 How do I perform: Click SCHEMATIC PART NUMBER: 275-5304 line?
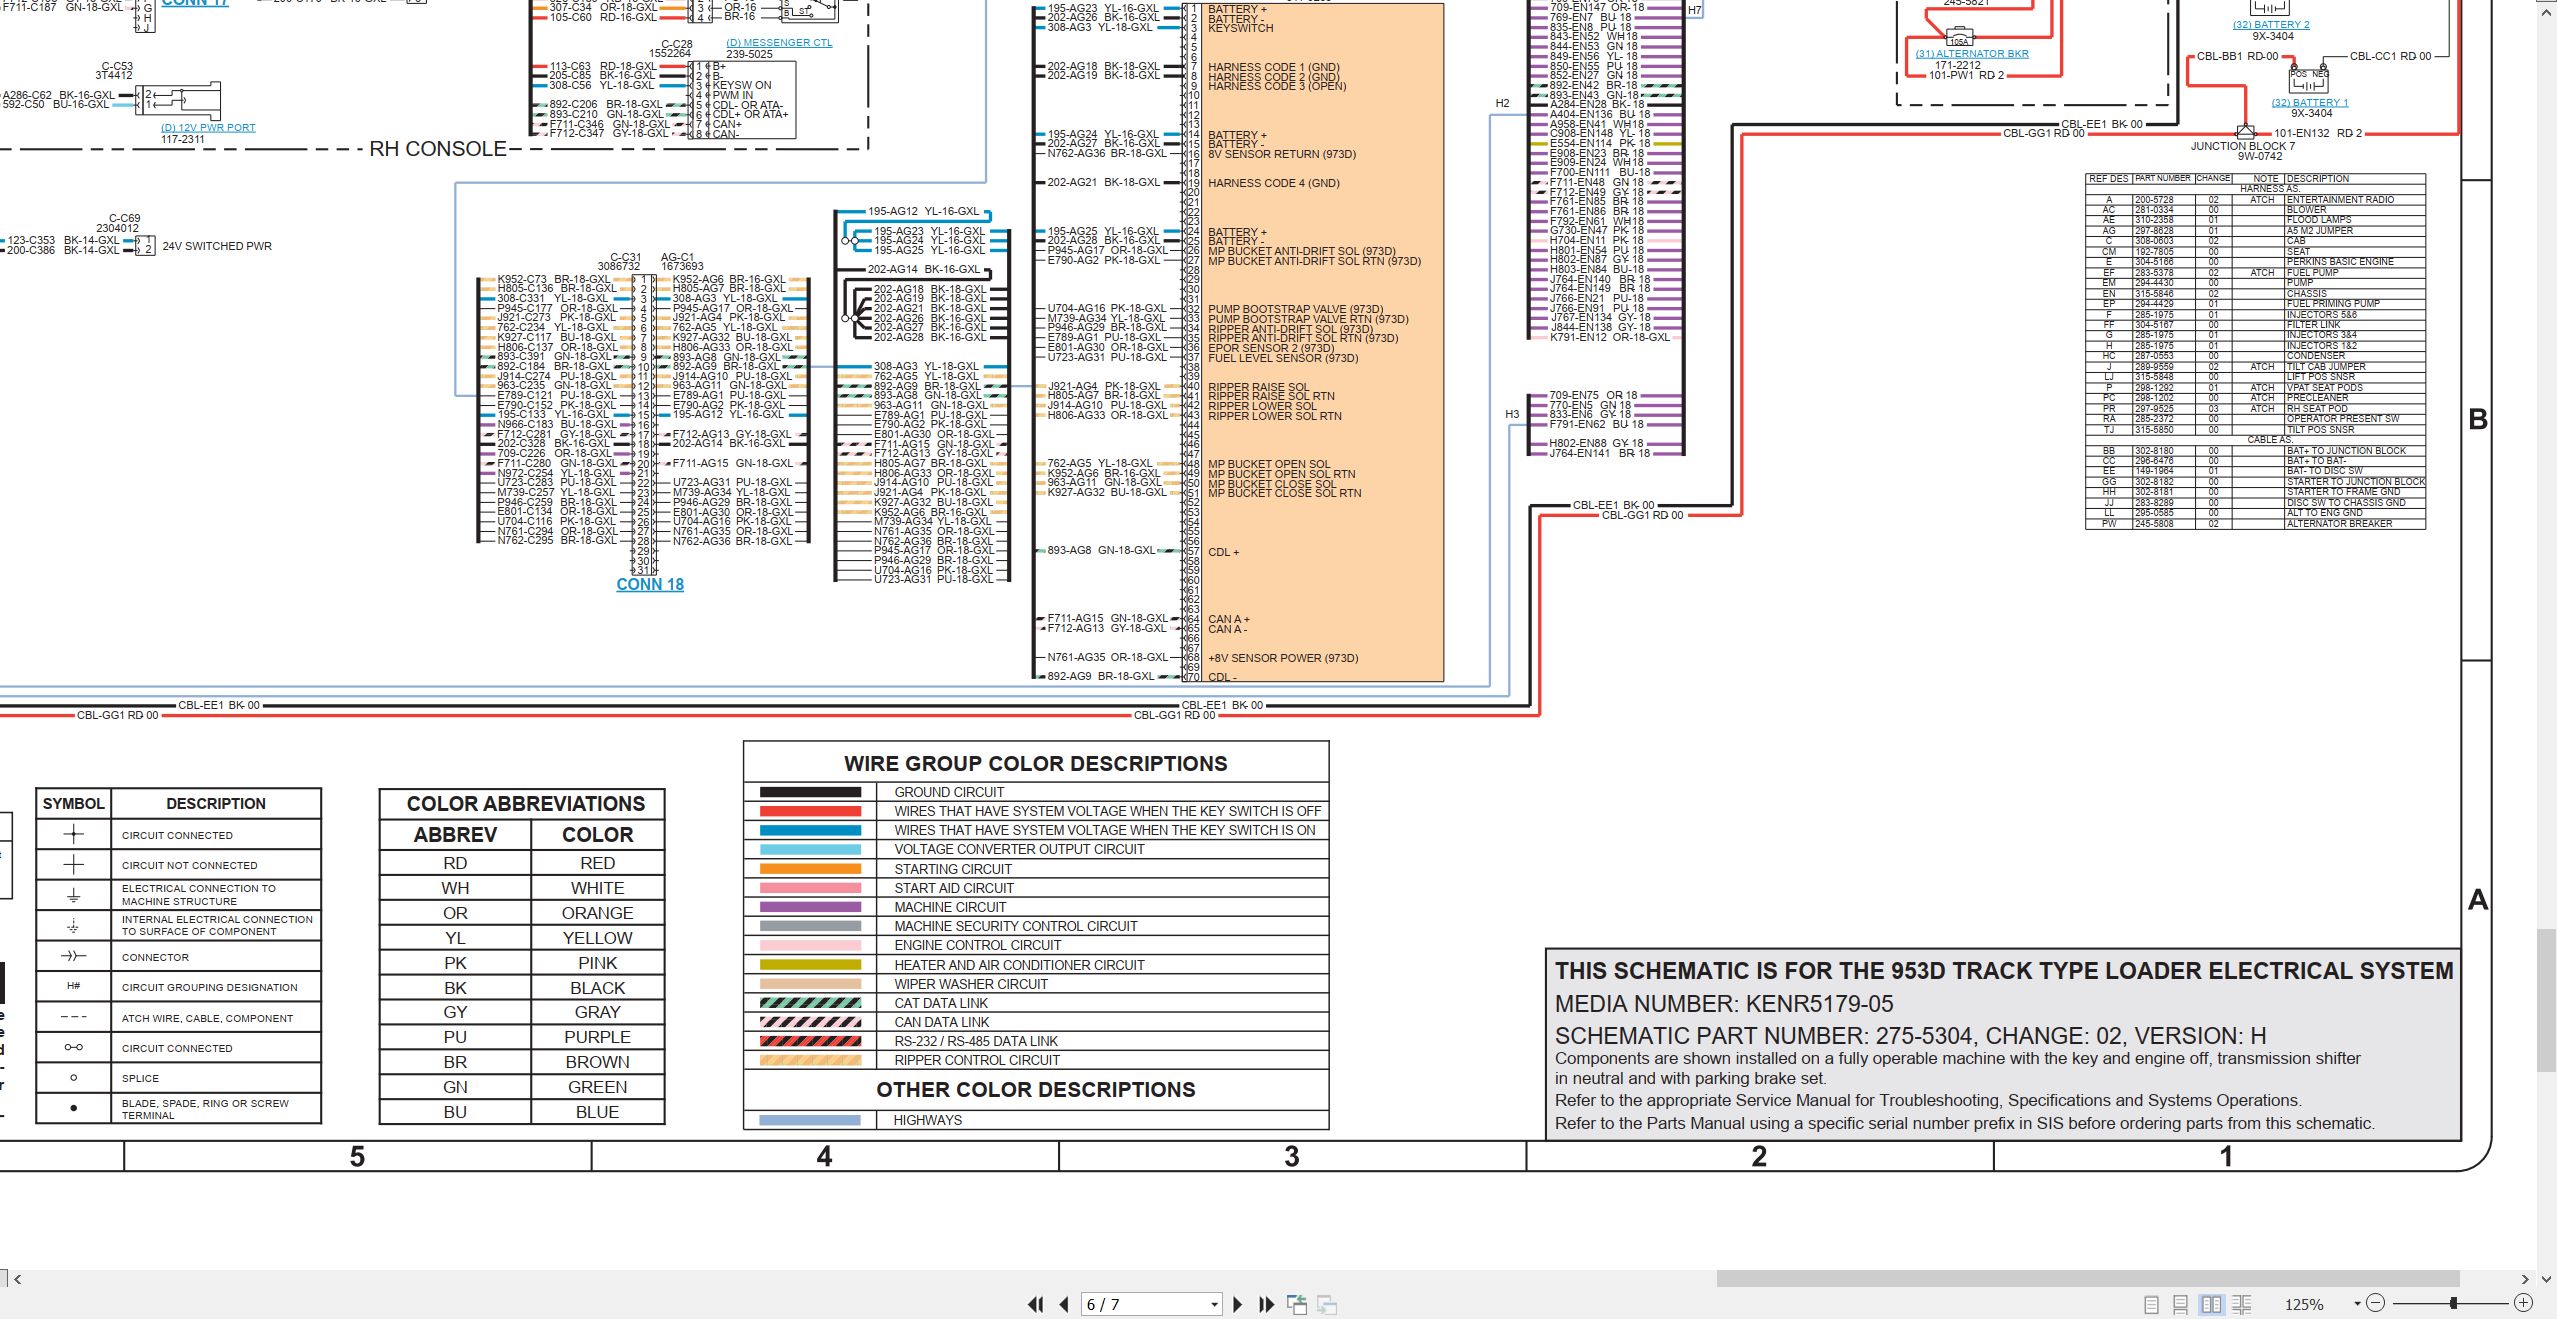pos(1911,1036)
